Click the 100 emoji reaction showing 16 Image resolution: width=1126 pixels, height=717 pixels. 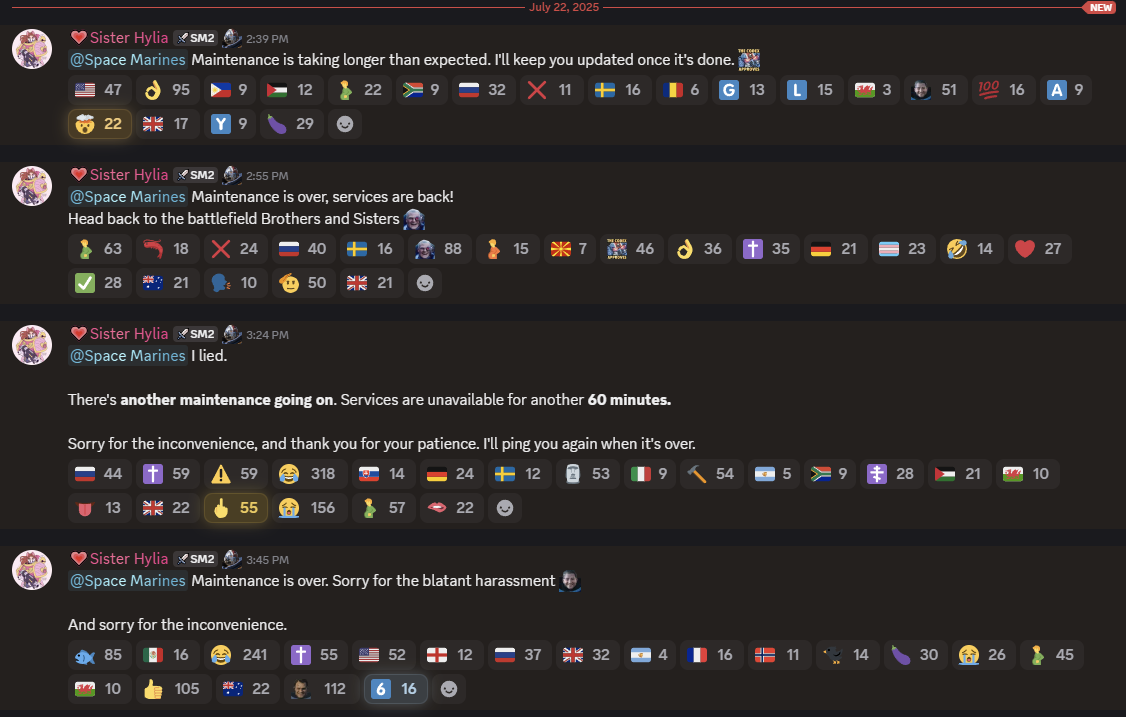coord(1003,90)
